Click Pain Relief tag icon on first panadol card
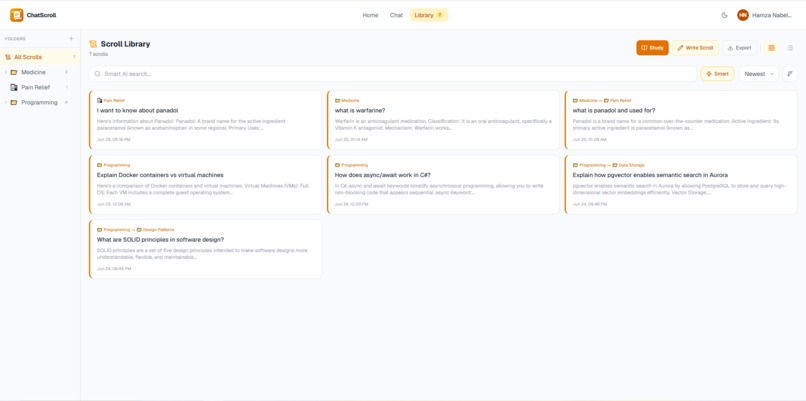This screenshot has height=401, width=806. [x=100, y=101]
